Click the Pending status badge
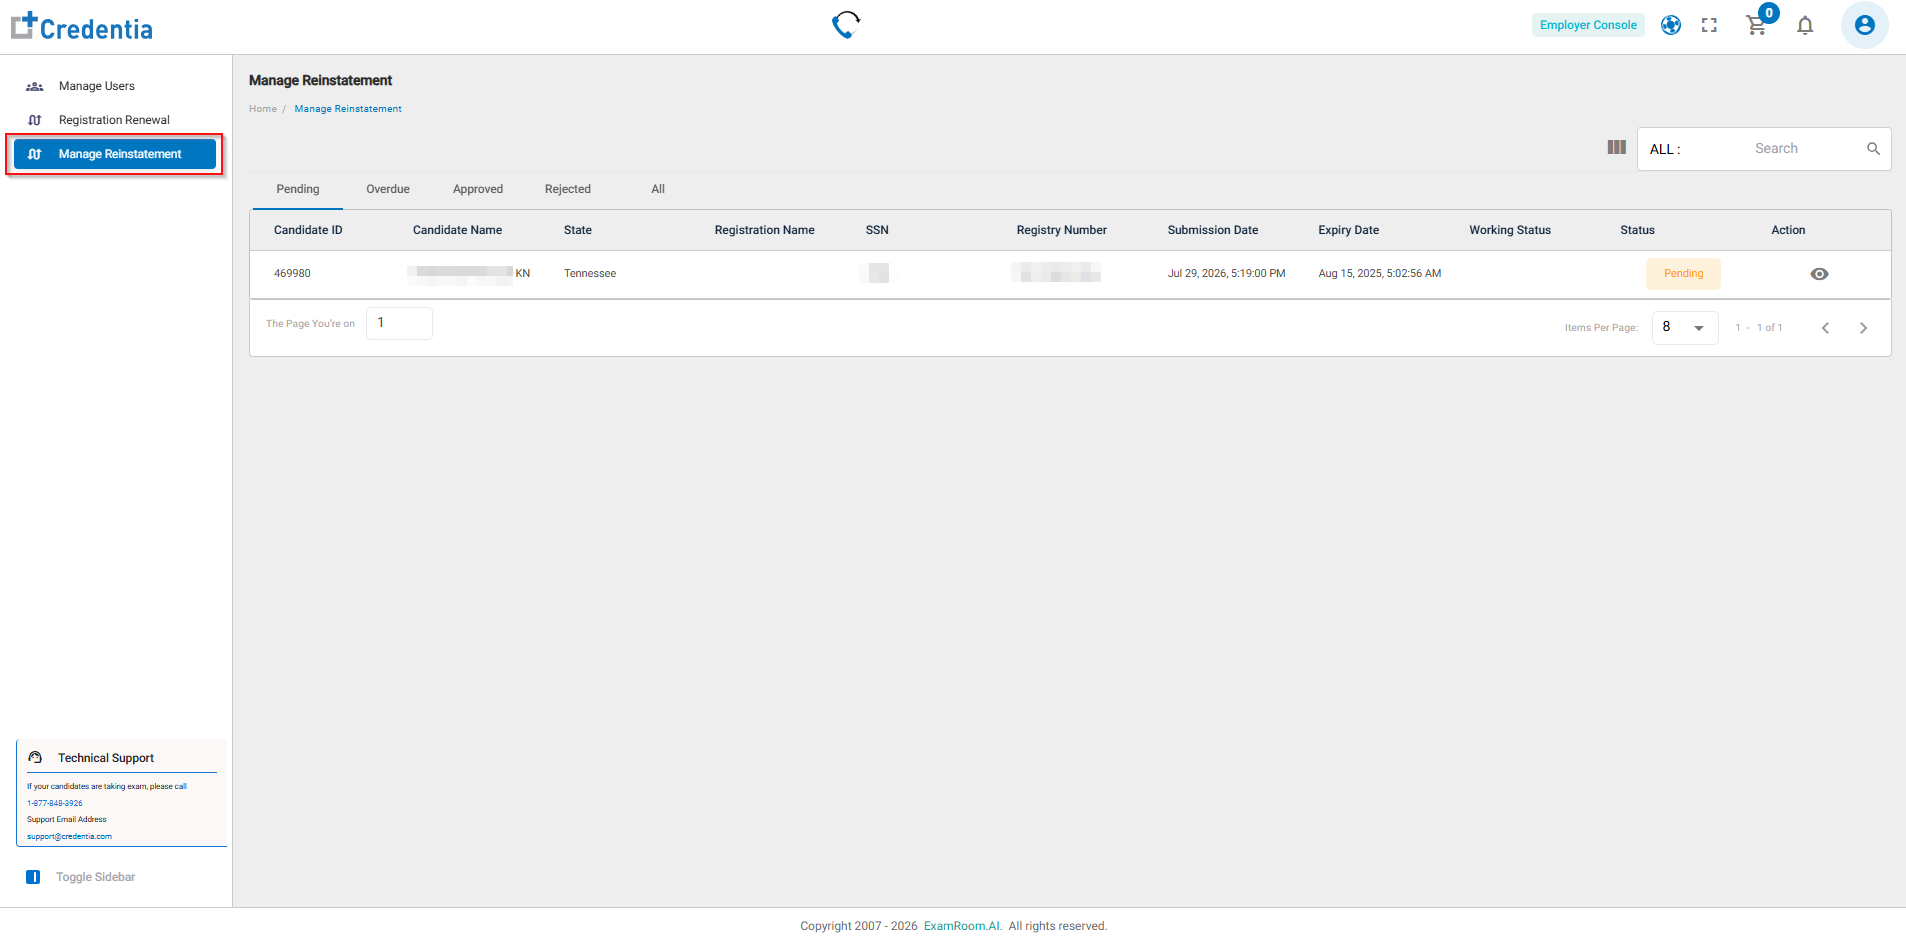The height and width of the screenshot is (940, 1906). point(1683,274)
